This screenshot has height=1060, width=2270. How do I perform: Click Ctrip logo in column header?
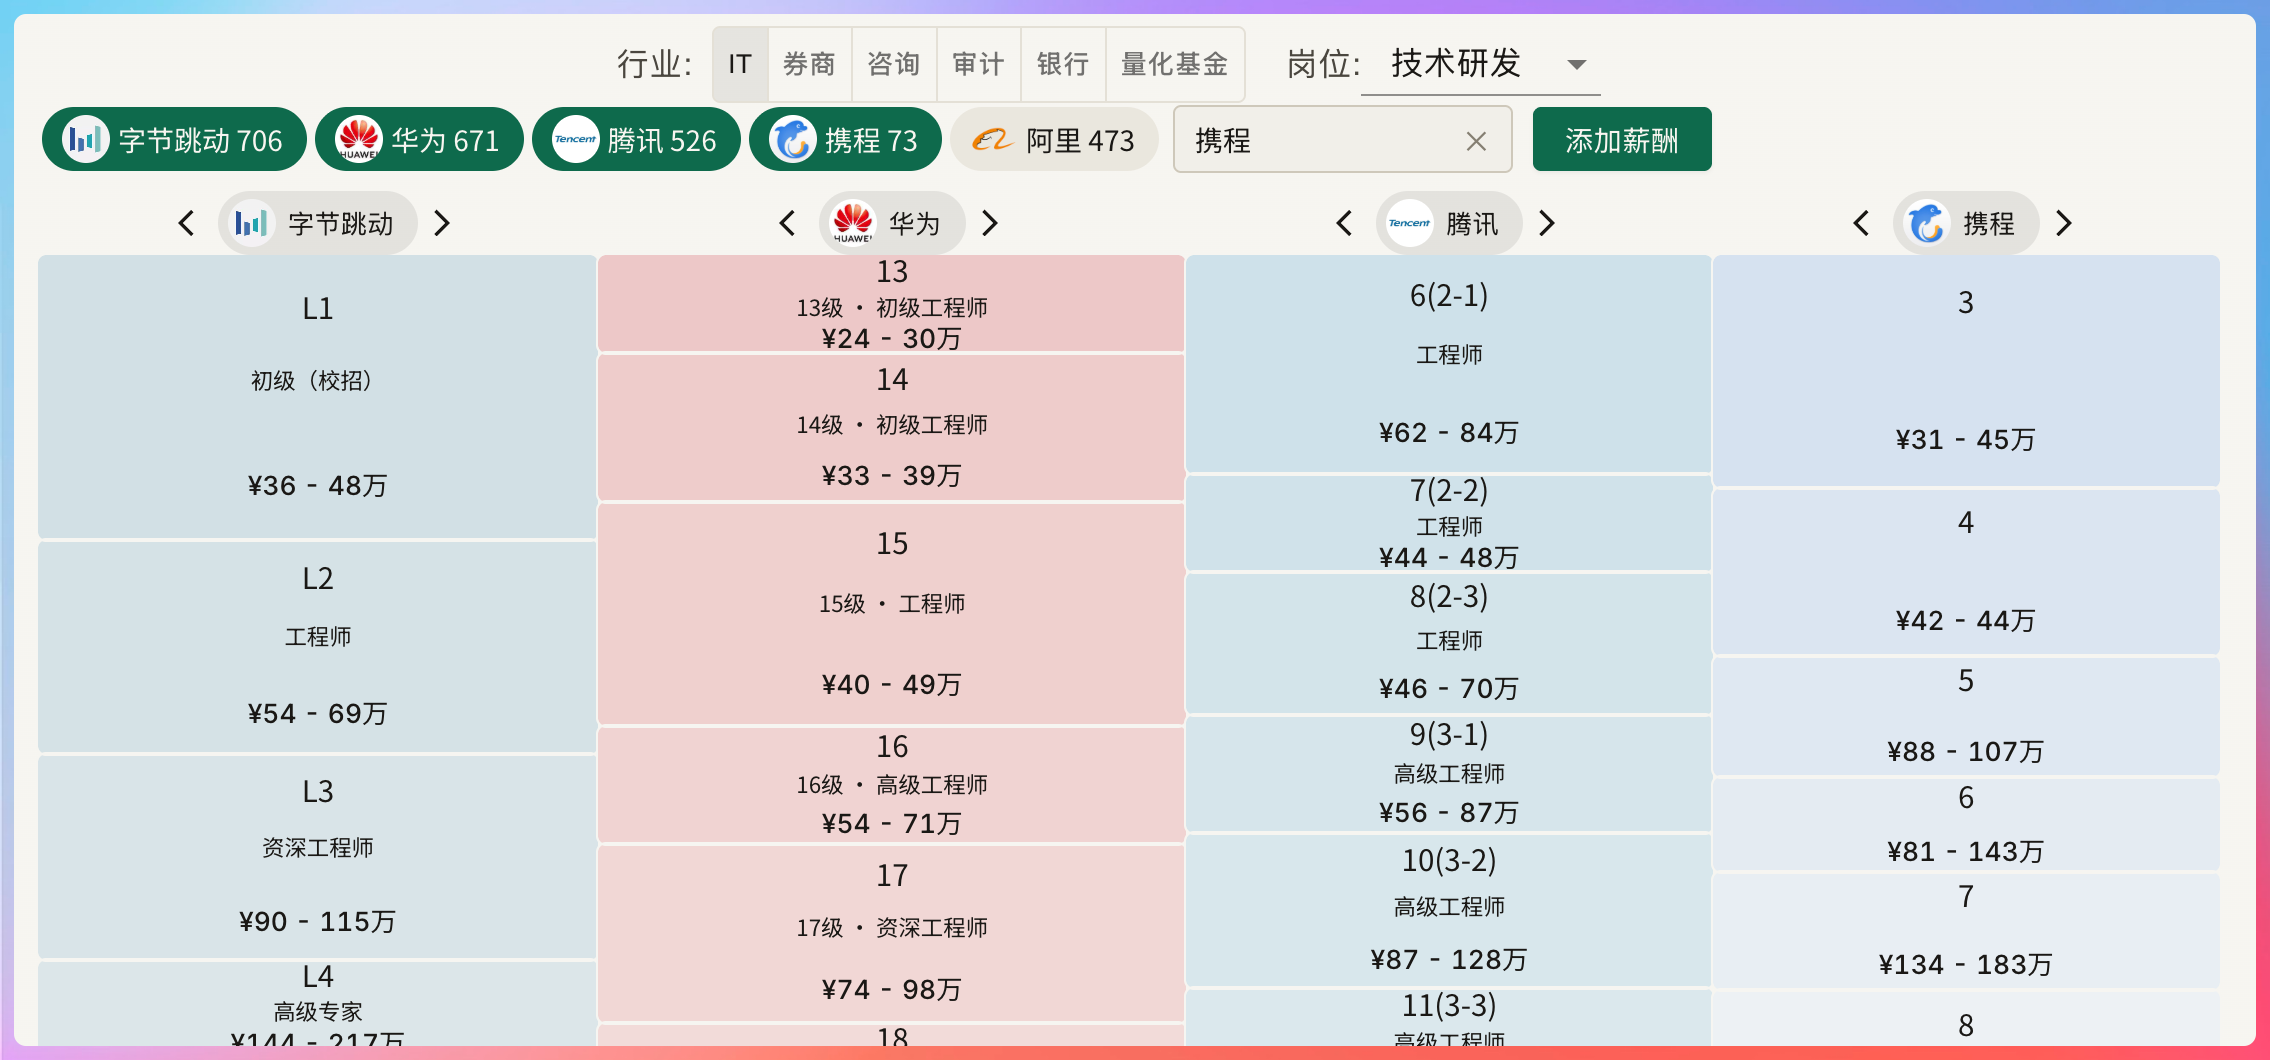tap(1926, 223)
